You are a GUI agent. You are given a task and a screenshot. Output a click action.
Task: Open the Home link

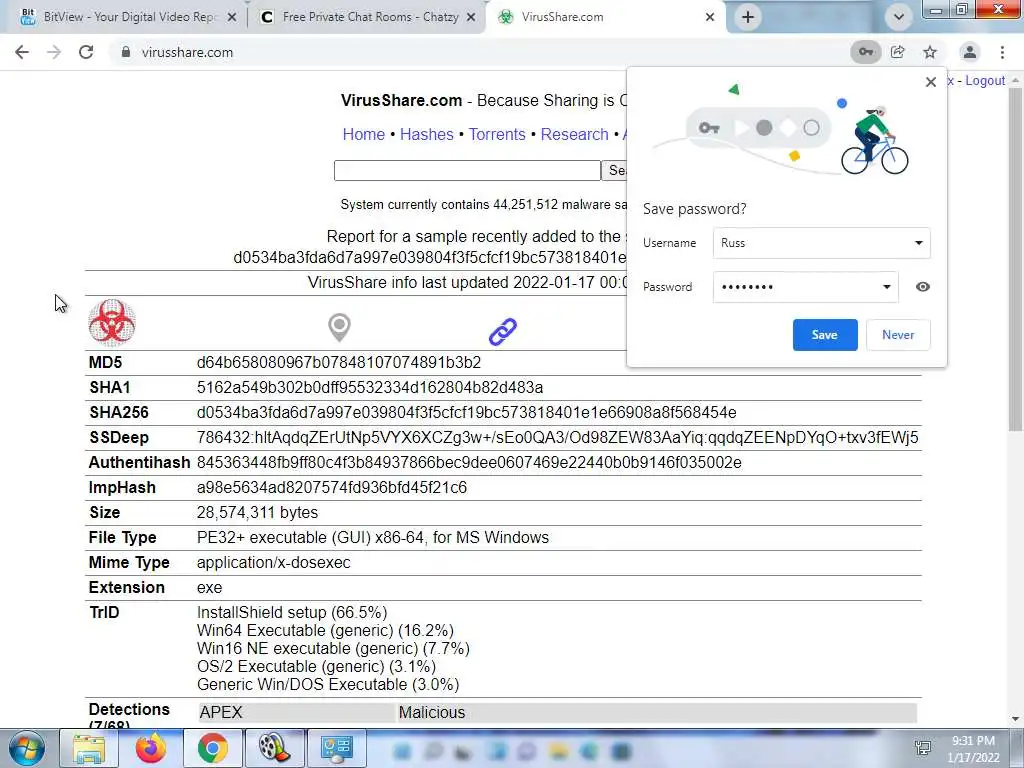(364, 134)
